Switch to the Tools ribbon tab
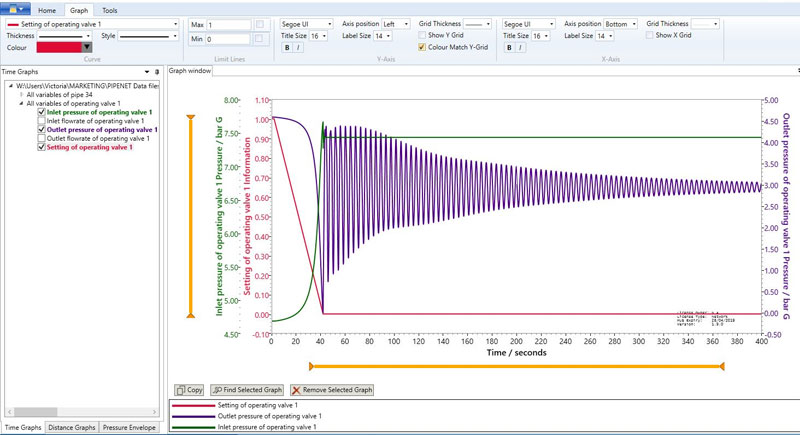This screenshot has height=435, width=800. pyautogui.click(x=110, y=10)
